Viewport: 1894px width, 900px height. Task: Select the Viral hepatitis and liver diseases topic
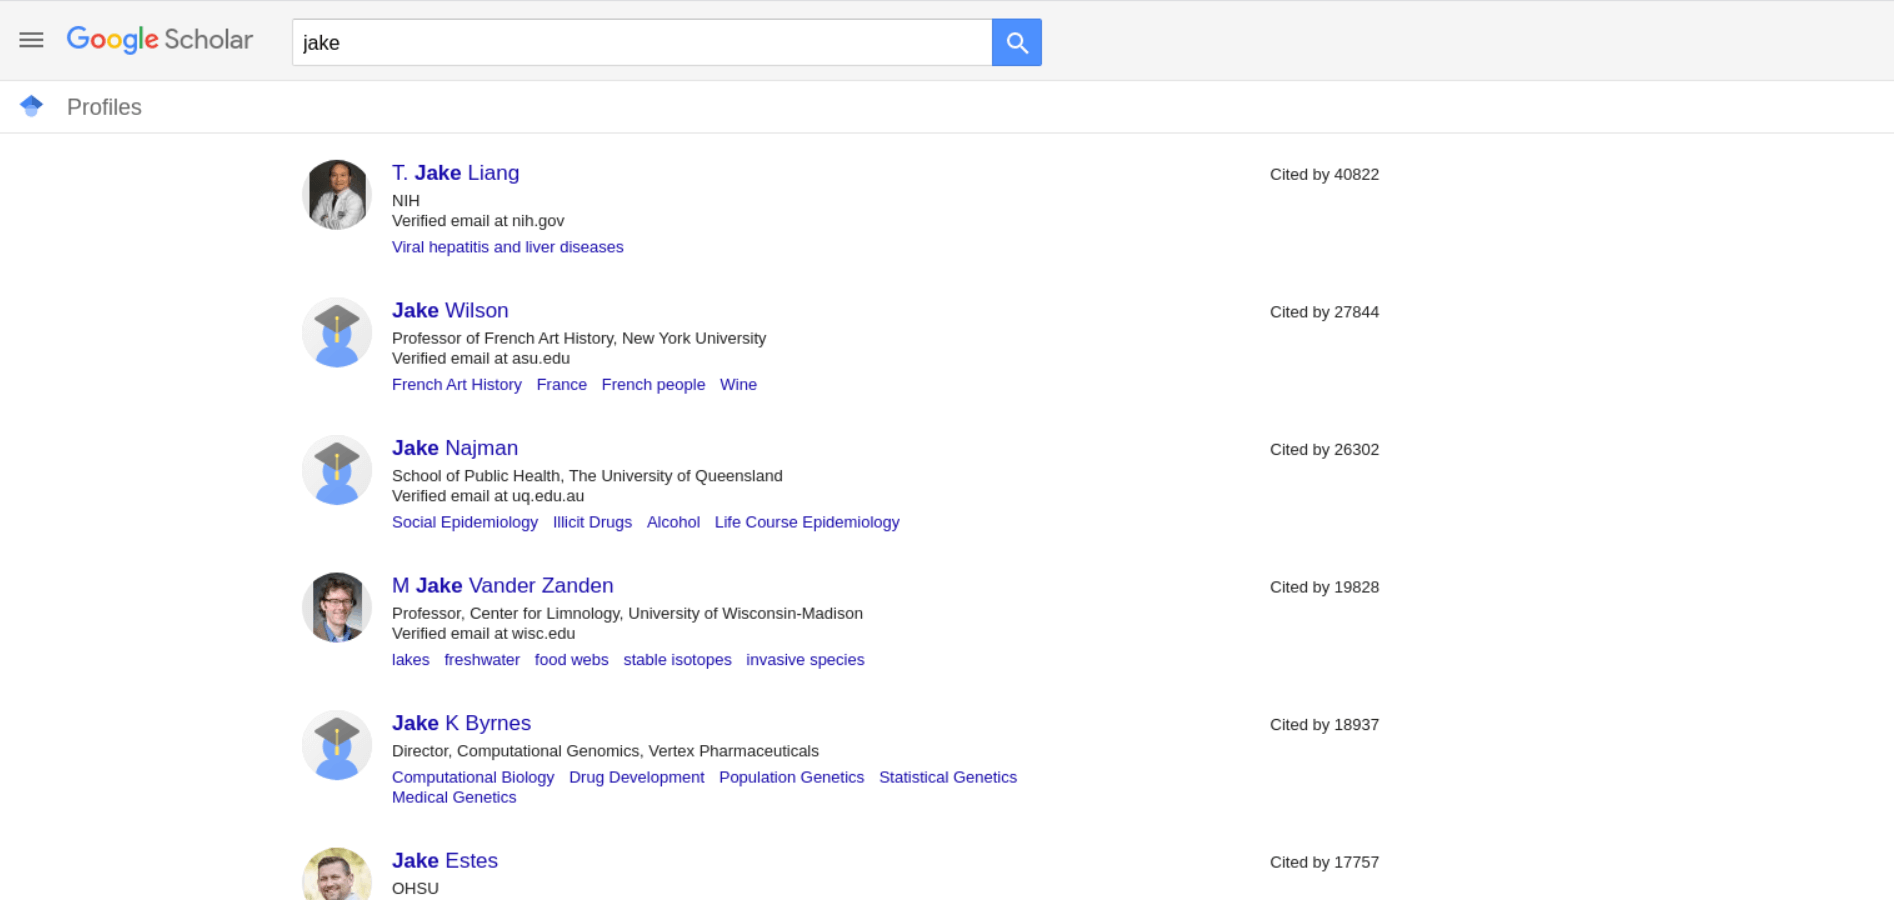point(507,247)
